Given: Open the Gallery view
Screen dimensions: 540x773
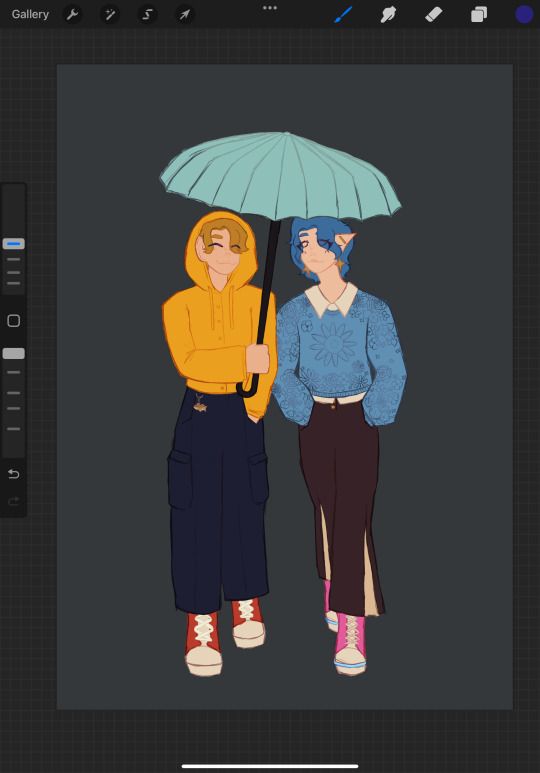Looking at the screenshot, I should pyautogui.click(x=30, y=14).
